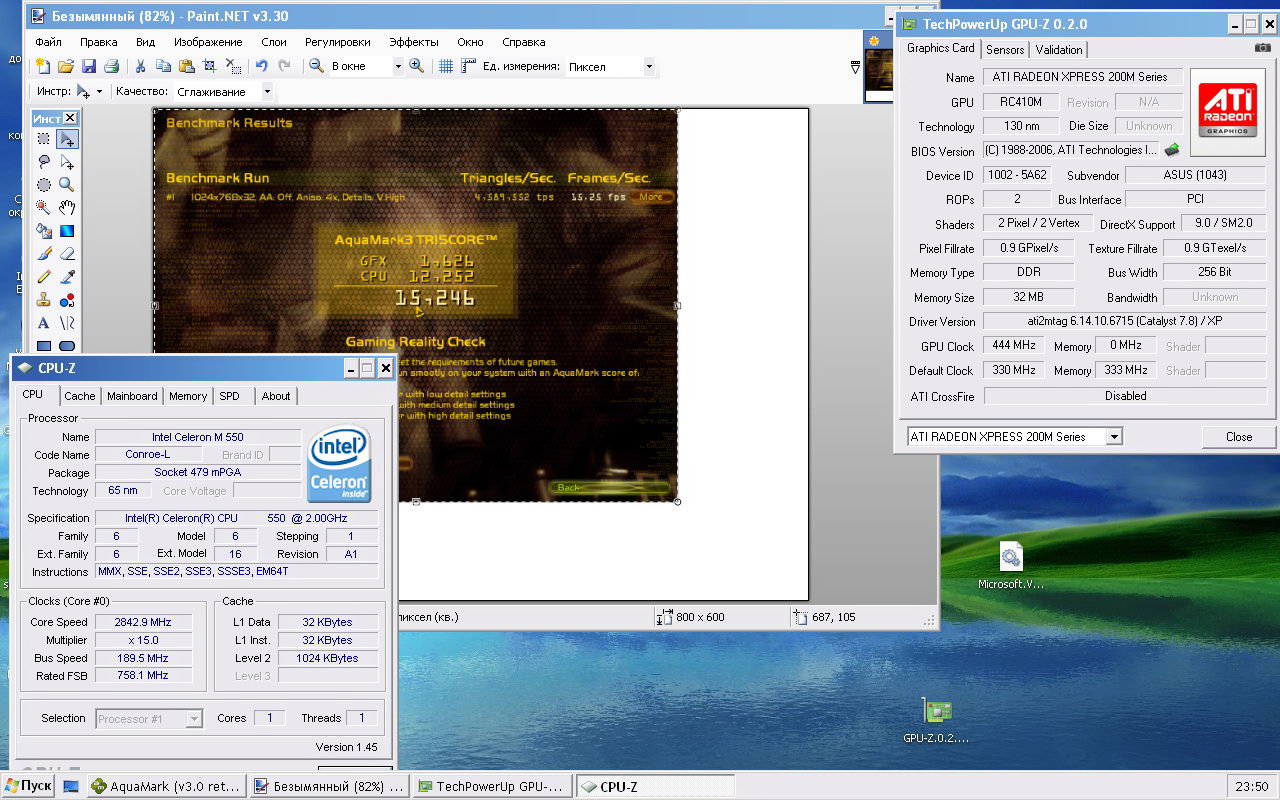The image size is (1280, 800).
Task: Choose the Paint Bucket tool
Action: pos(44,231)
